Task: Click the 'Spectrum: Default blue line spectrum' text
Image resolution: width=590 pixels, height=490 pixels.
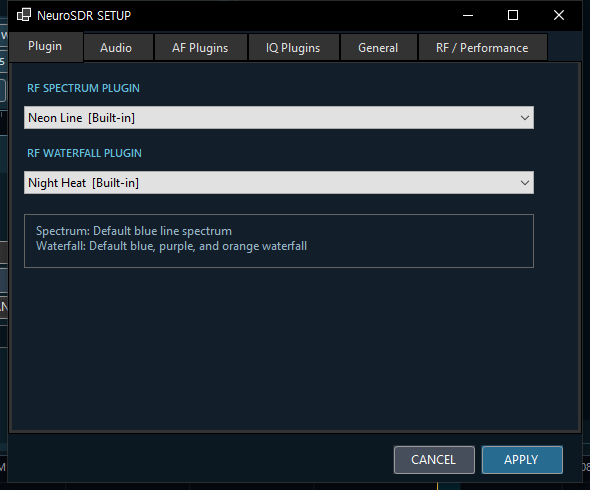Action: coord(134,231)
